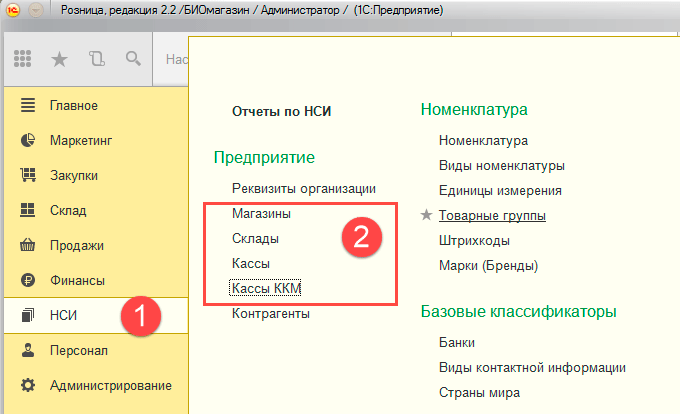
Task: Open the title bar dropdown arrow button
Action: pyautogui.click(x=36, y=10)
